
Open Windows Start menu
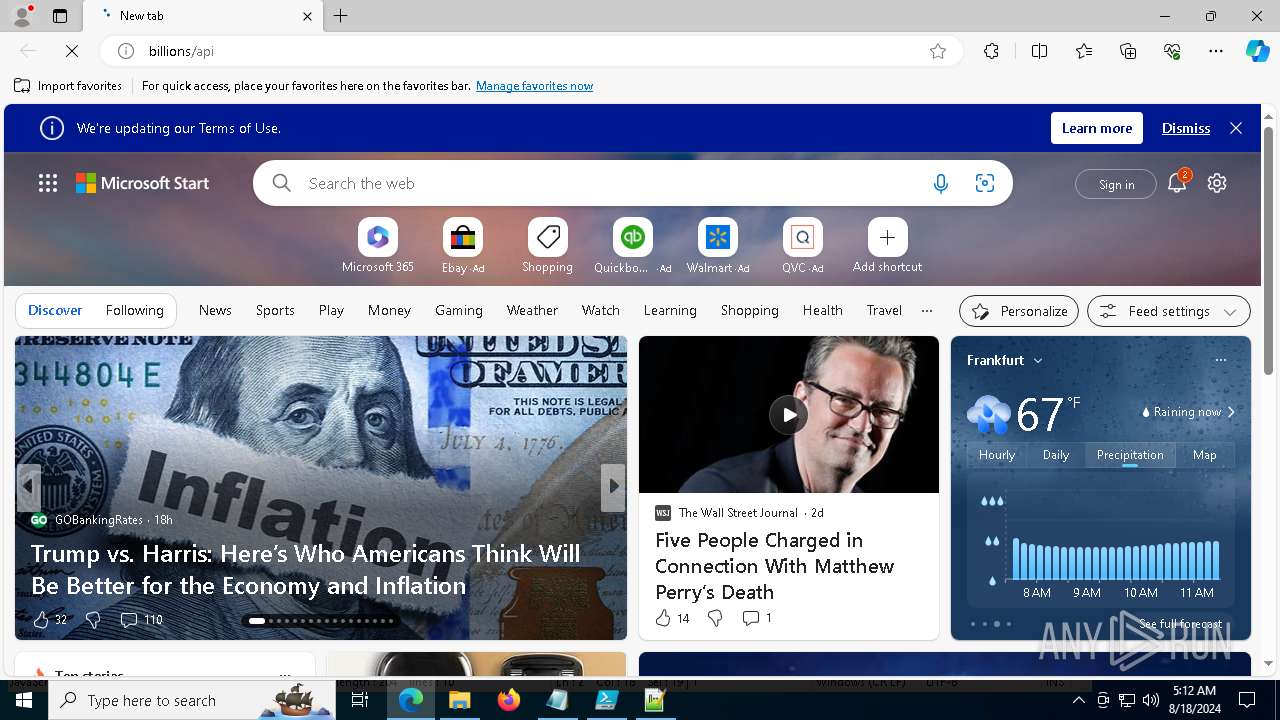point(24,700)
